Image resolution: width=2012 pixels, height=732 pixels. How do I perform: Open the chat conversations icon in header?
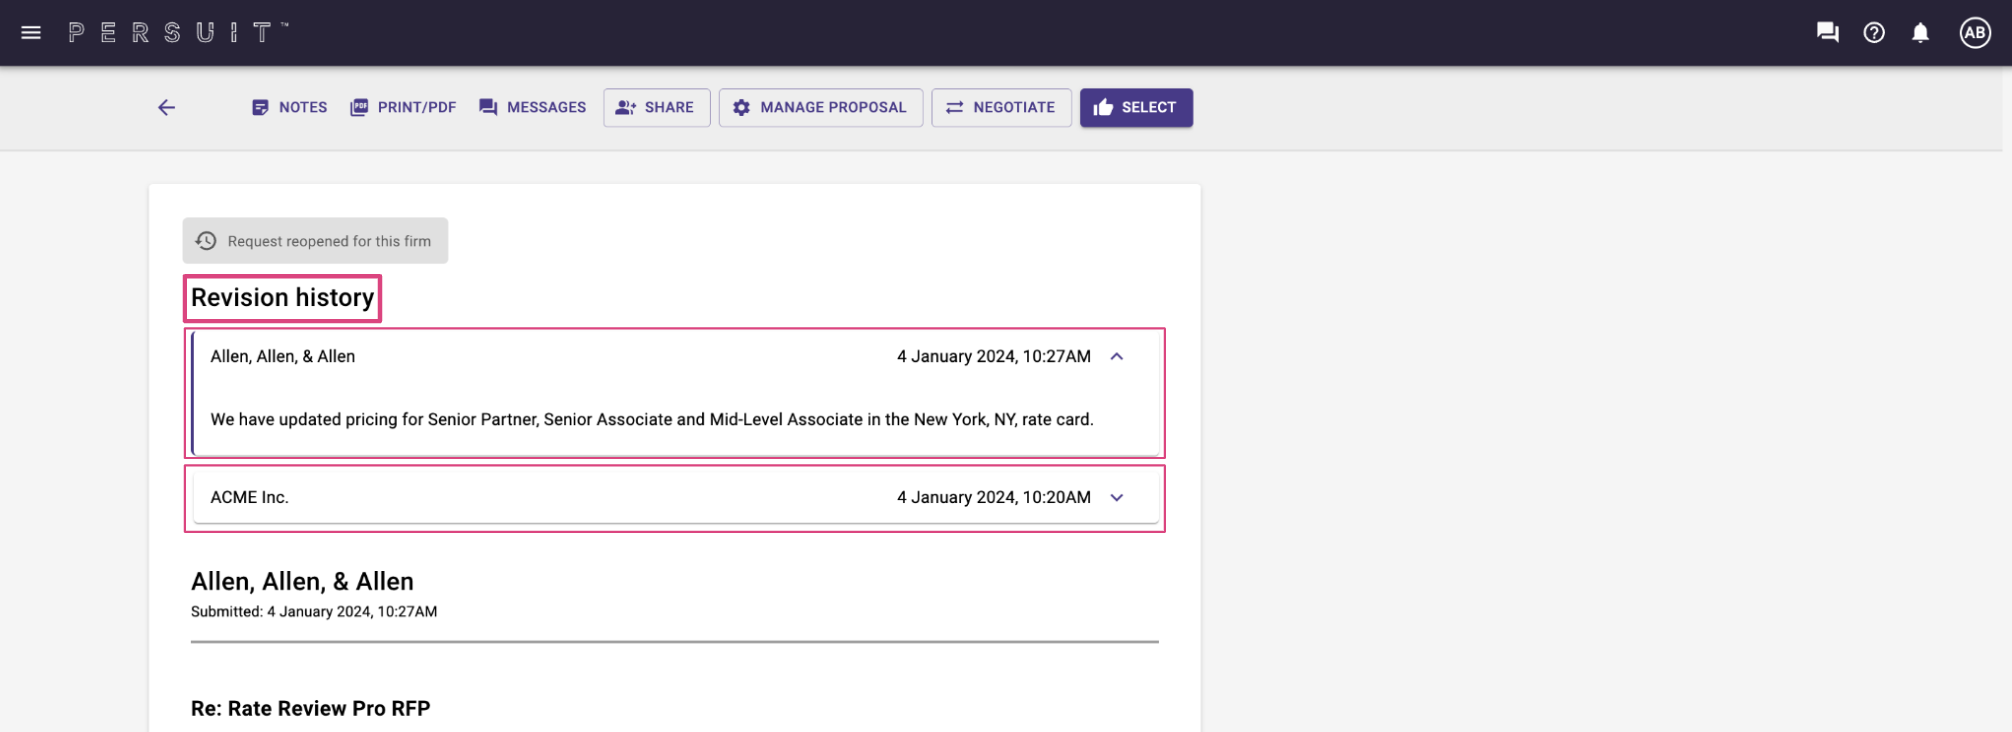[x=1827, y=33]
